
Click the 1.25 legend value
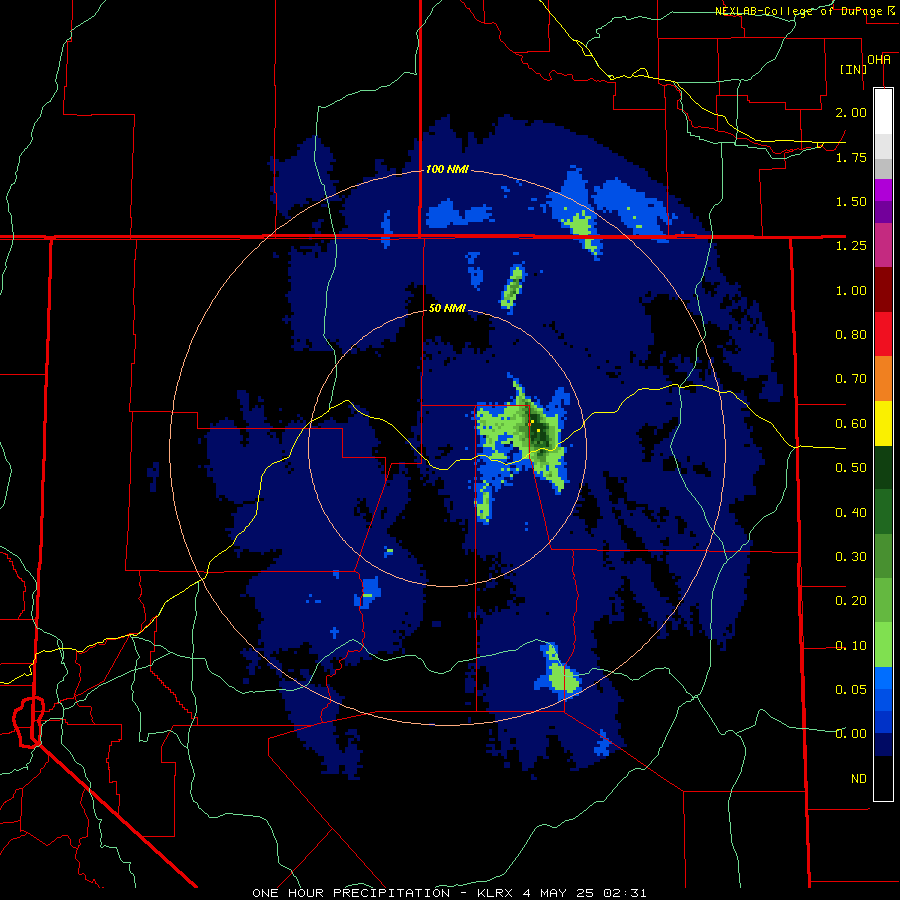(x=851, y=246)
